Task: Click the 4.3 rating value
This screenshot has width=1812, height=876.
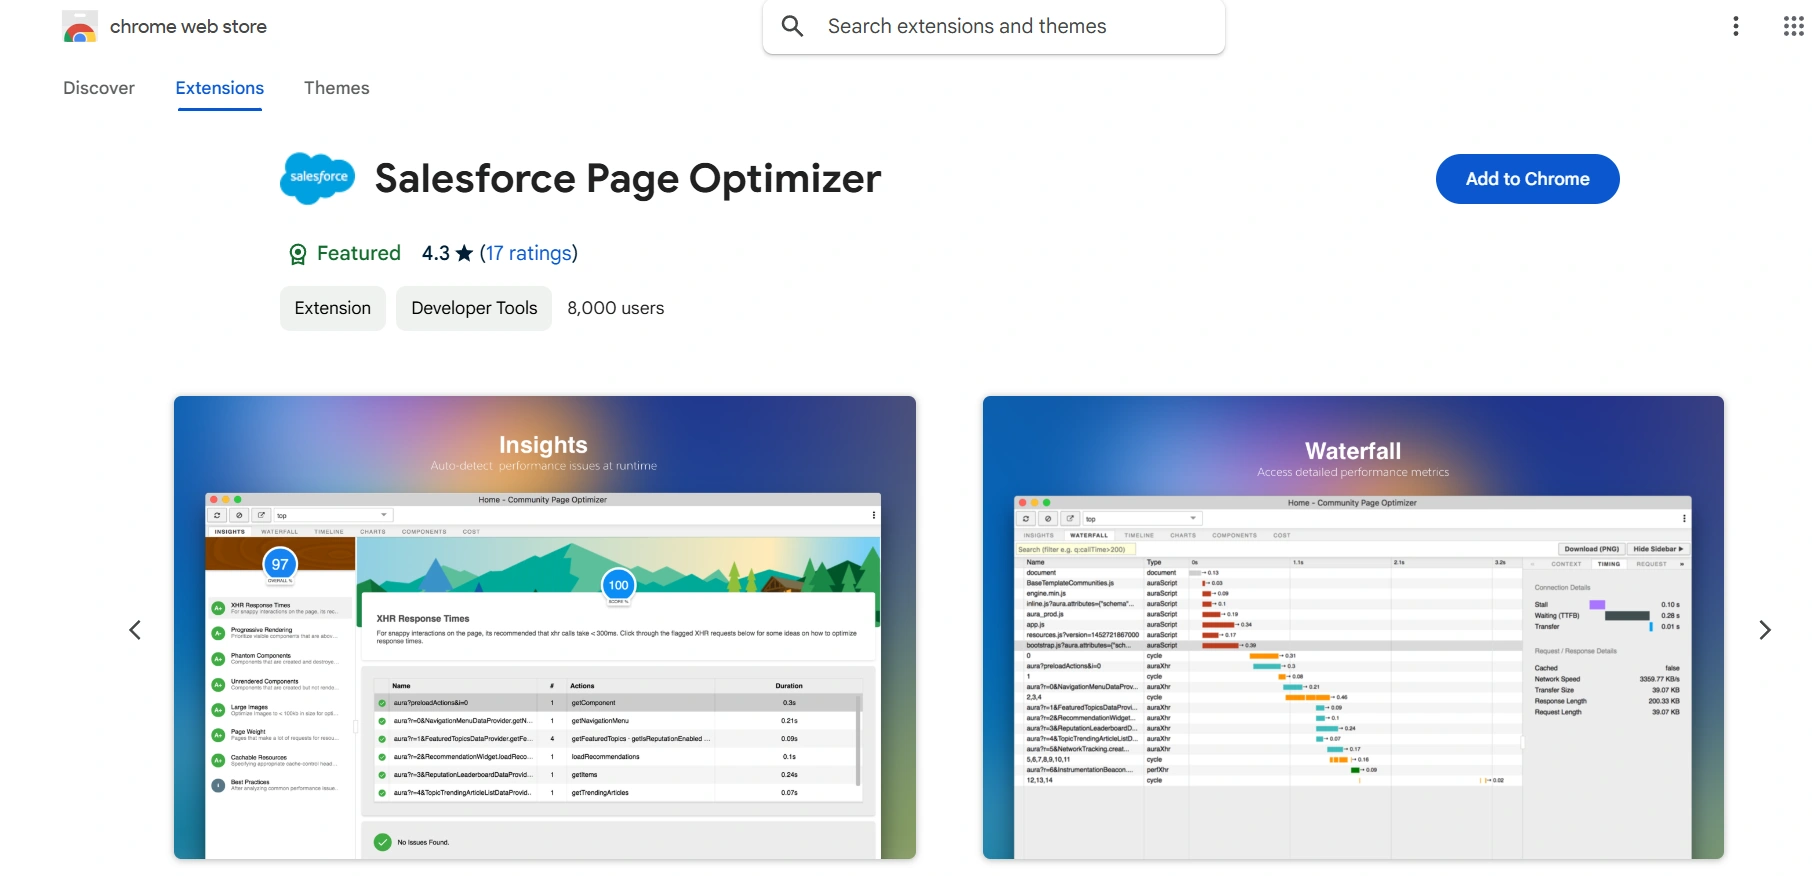Action: coord(436,253)
